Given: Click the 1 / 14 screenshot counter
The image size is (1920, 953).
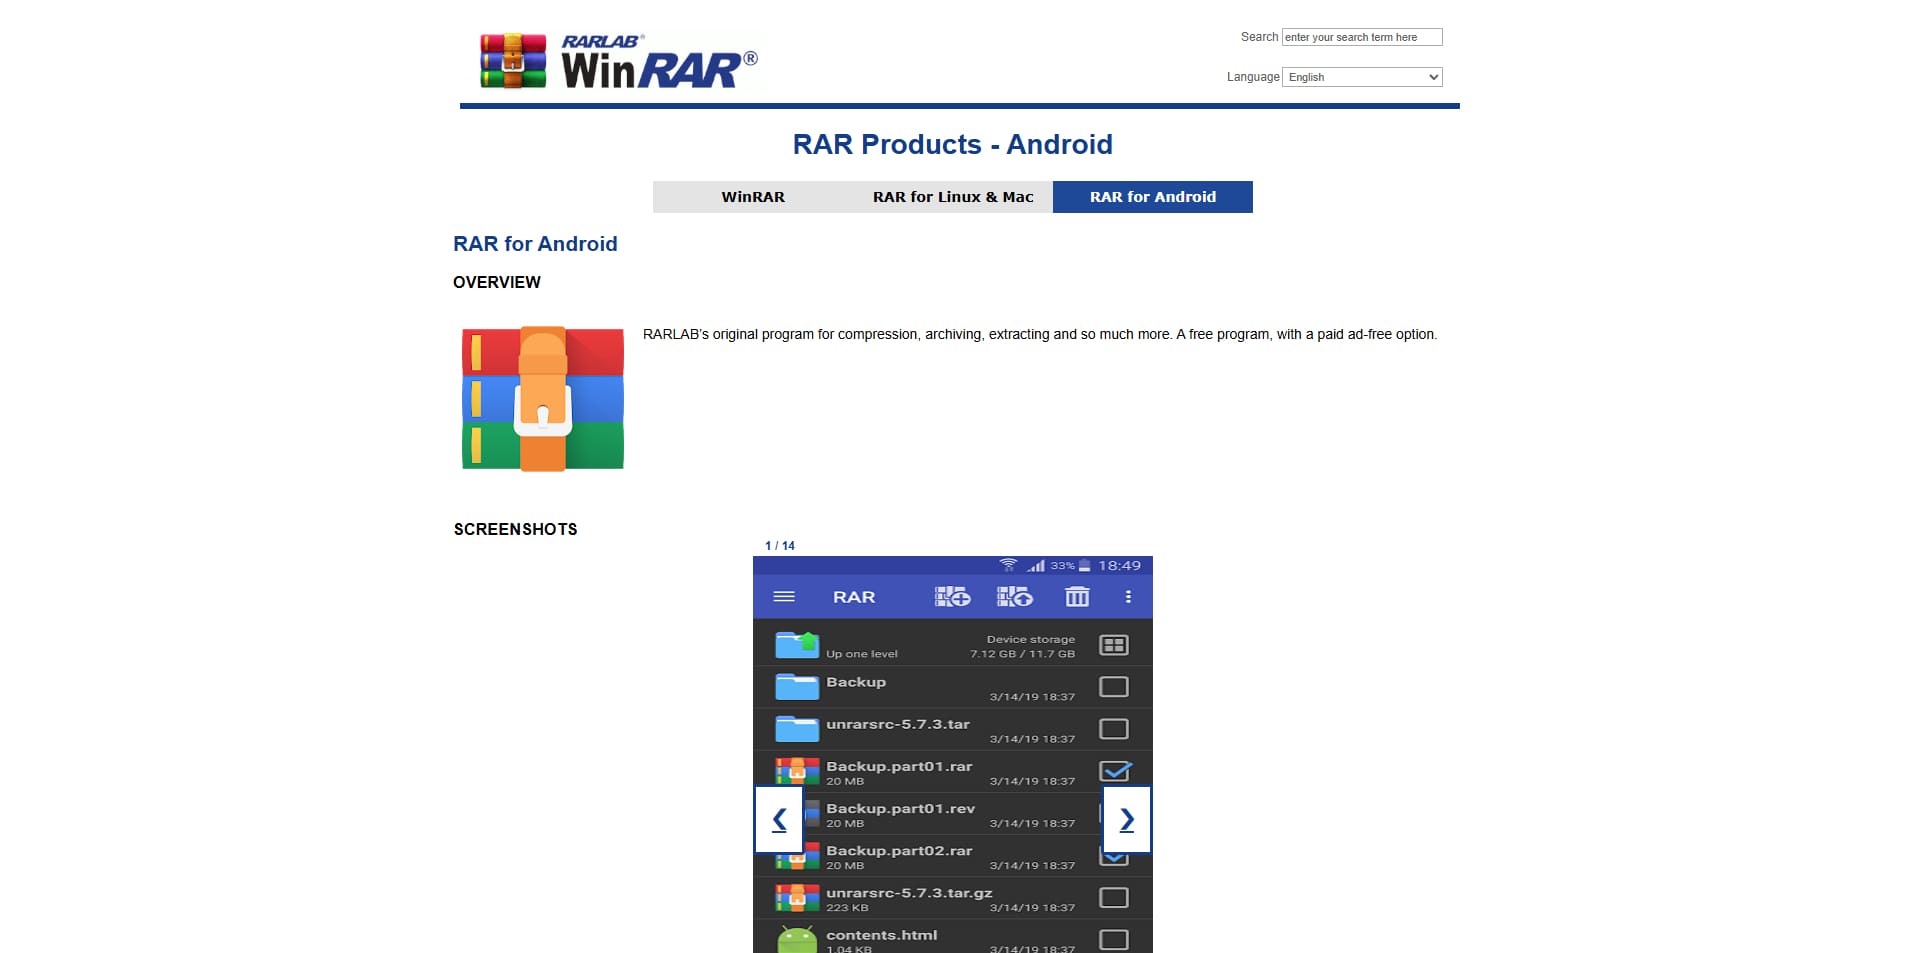Looking at the screenshot, I should tap(780, 546).
